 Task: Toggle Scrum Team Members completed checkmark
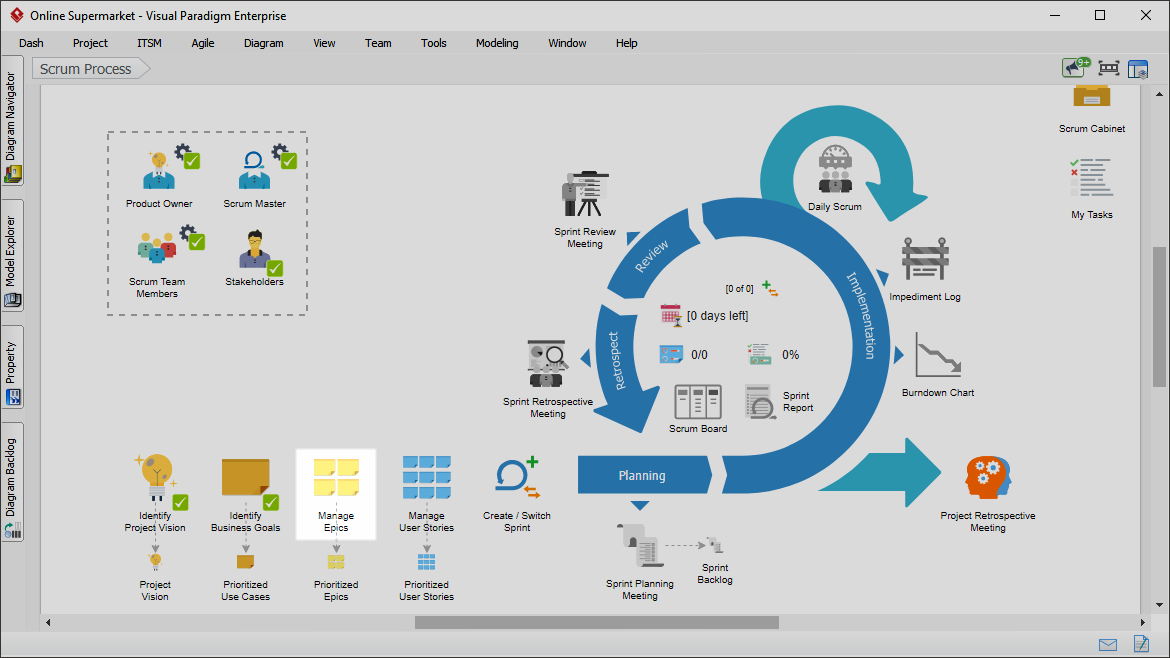tap(196, 242)
